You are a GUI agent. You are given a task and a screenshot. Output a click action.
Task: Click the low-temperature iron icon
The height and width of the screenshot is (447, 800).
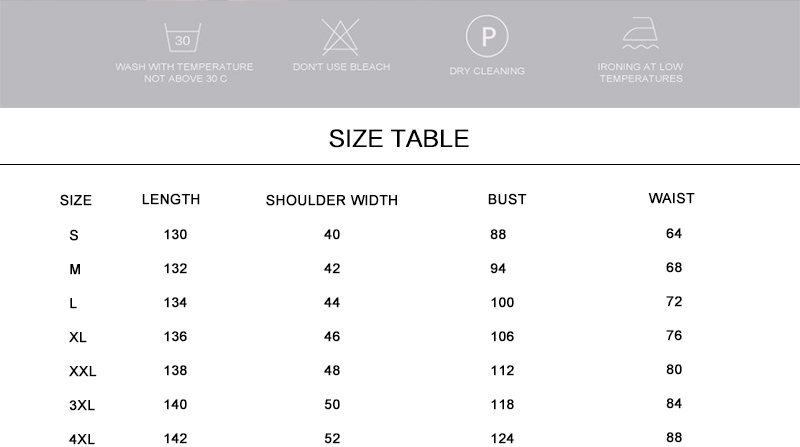(x=640, y=37)
